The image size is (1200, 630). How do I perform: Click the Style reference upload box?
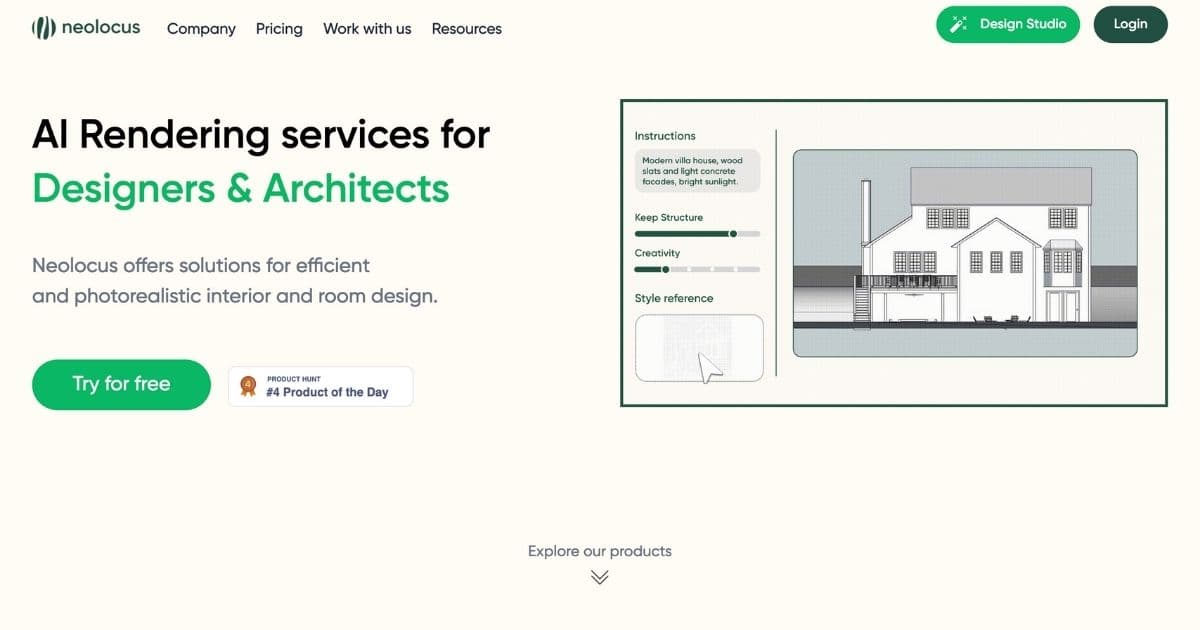point(699,348)
